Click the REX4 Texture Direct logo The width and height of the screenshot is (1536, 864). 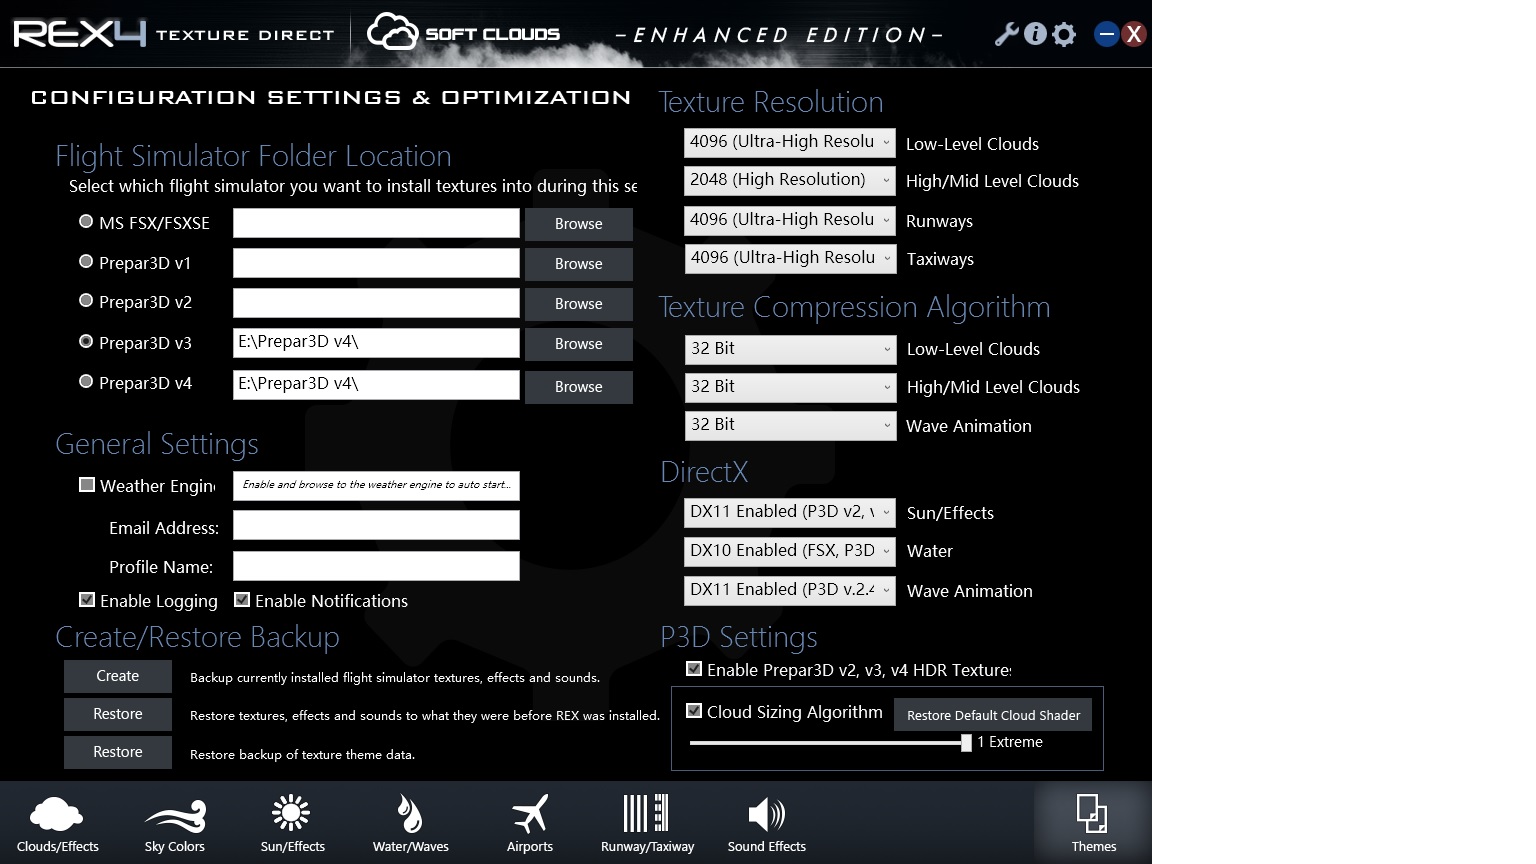click(x=173, y=33)
